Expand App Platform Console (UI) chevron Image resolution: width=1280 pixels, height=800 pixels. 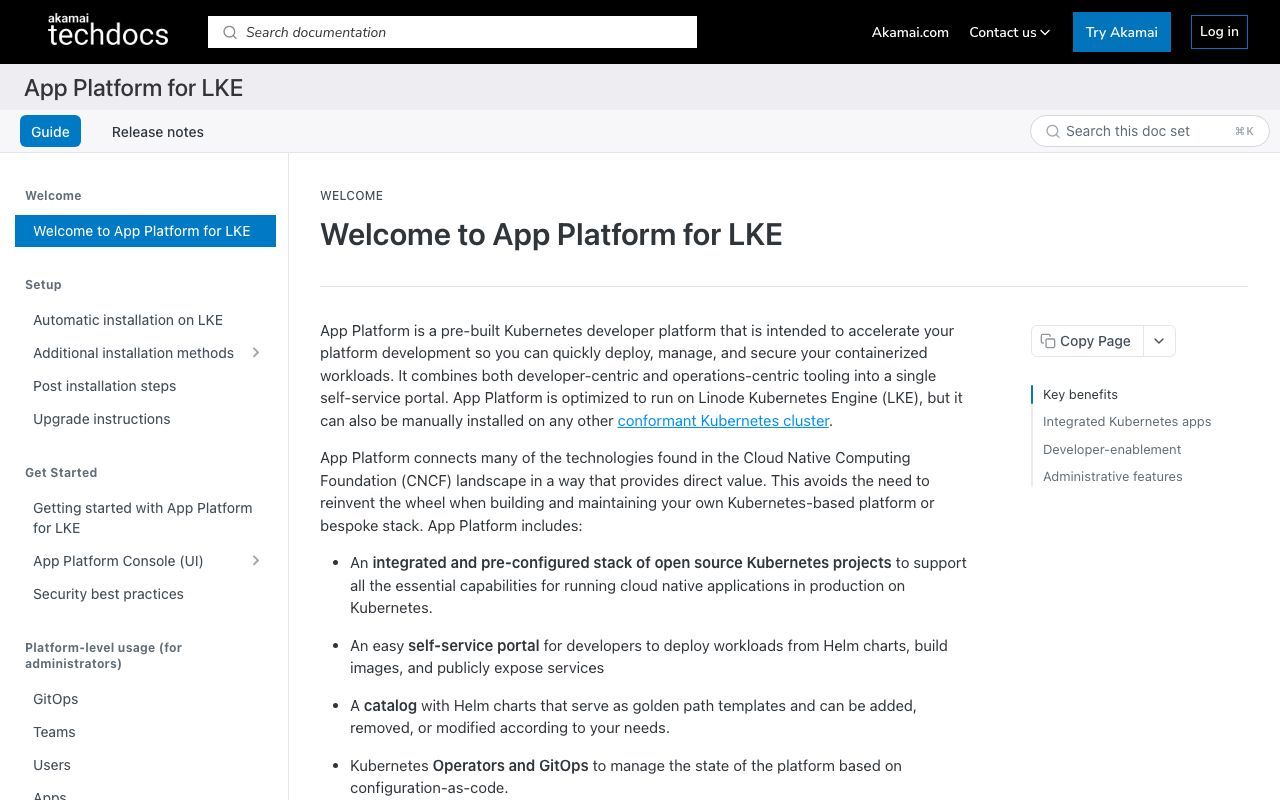click(x=256, y=561)
